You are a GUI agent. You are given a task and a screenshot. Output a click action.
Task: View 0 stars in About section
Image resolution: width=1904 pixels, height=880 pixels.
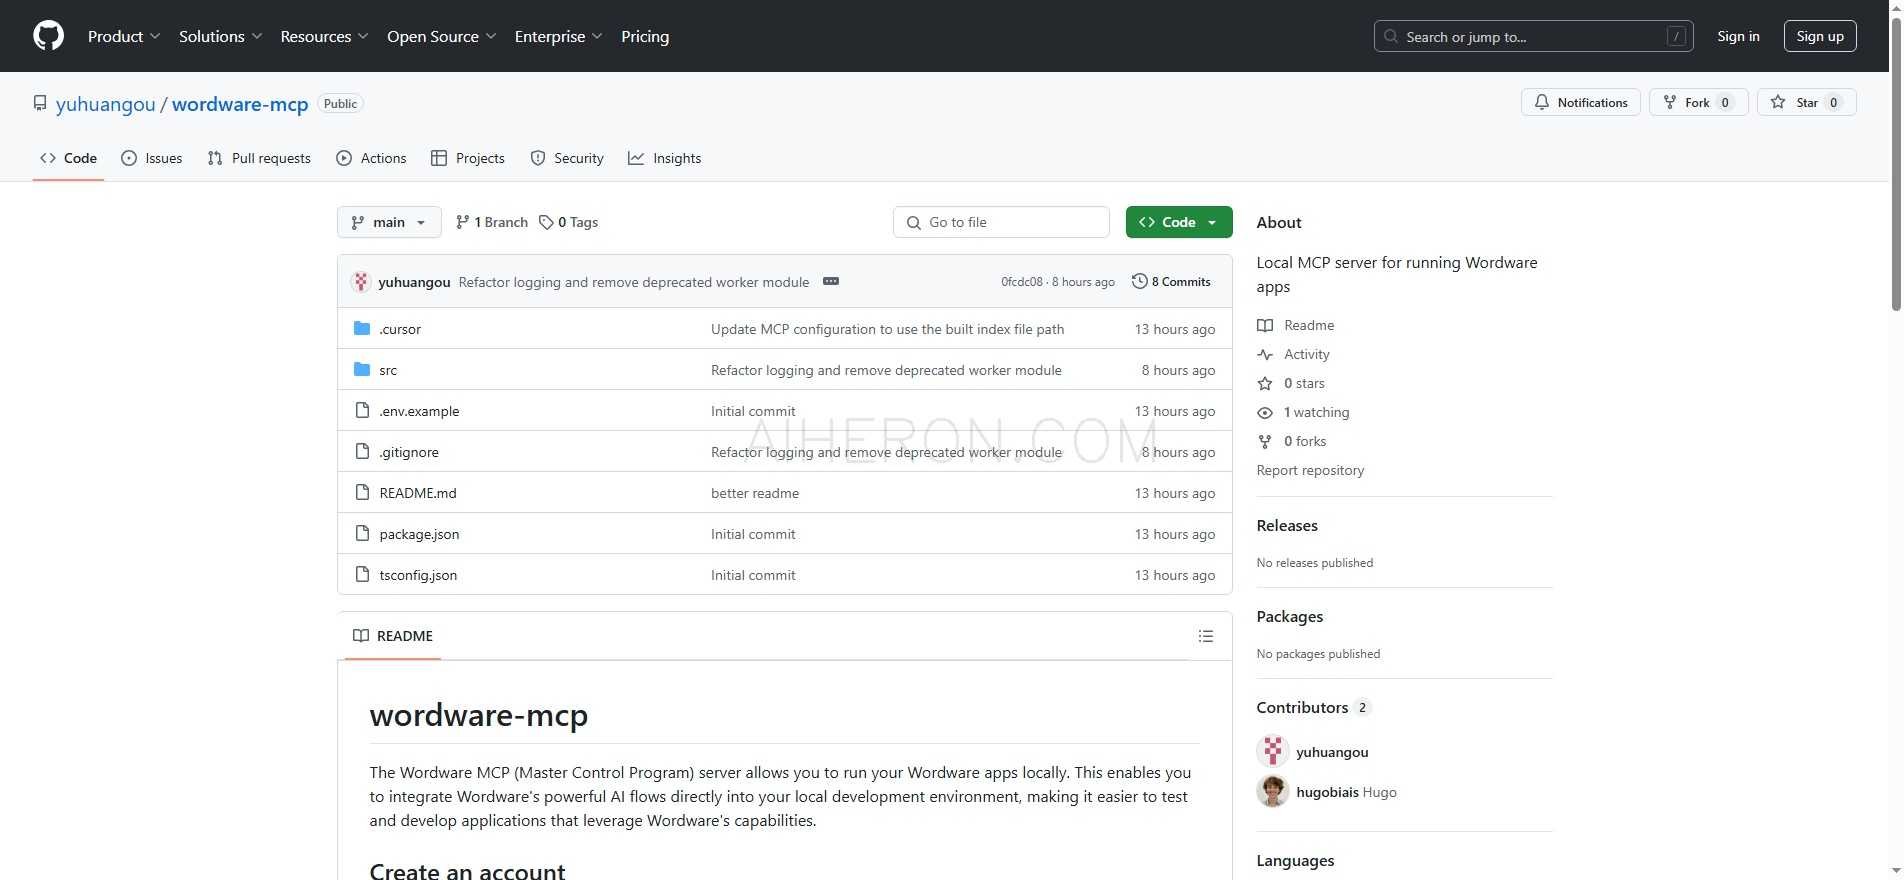coord(1304,383)
